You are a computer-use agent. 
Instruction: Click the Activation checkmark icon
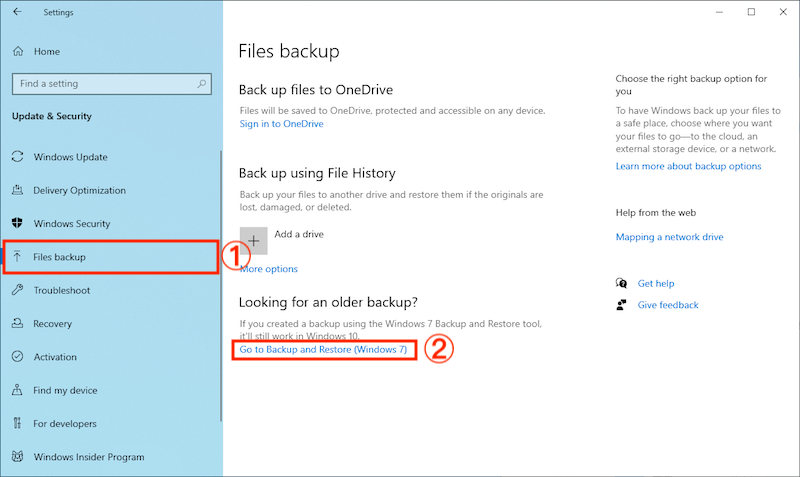(17, 357)
